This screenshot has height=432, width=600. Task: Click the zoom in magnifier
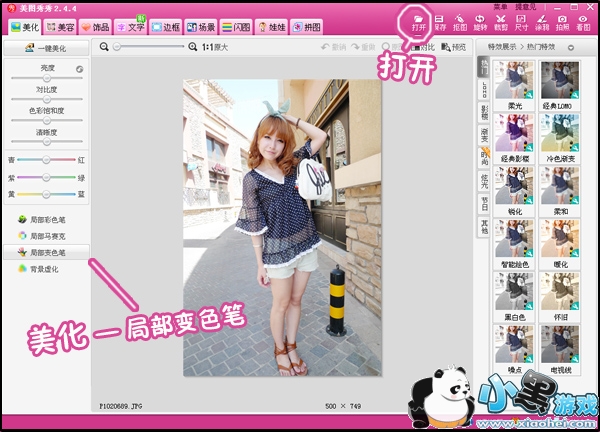(x=192, y=47)
